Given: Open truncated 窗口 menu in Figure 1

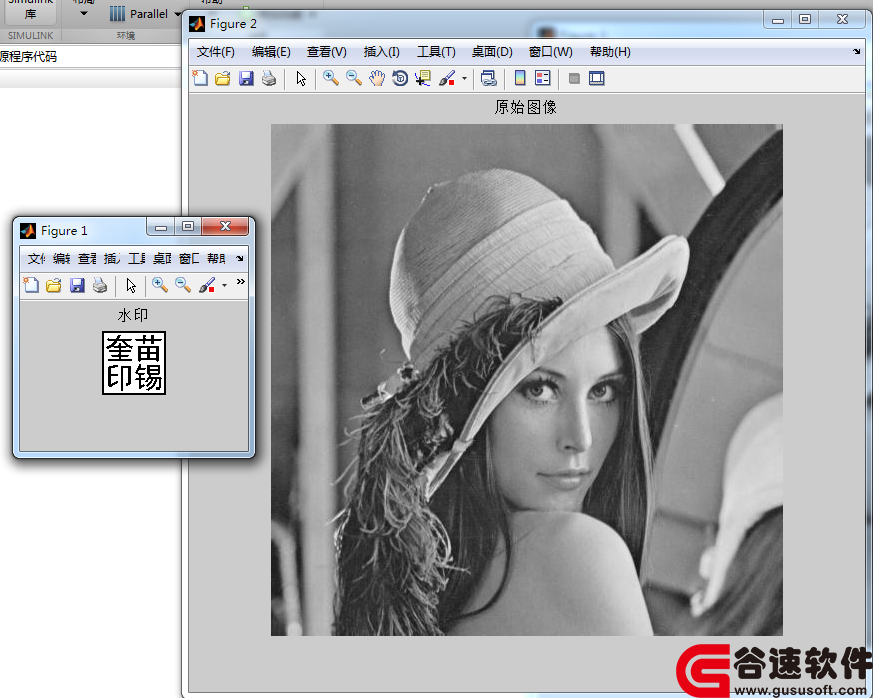Looking at the screenshot, I should click(189, 258).
